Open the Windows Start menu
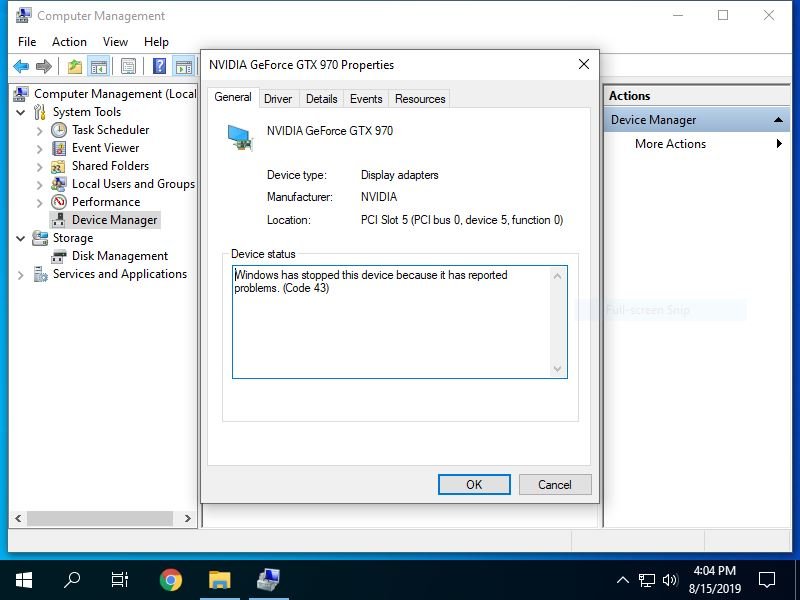 click(x=23, y=580)
